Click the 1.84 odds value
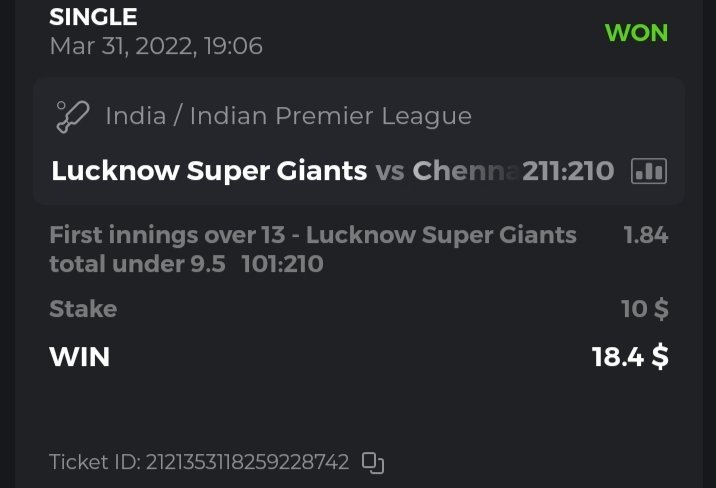The image size is (716, 488). point(645,235)
